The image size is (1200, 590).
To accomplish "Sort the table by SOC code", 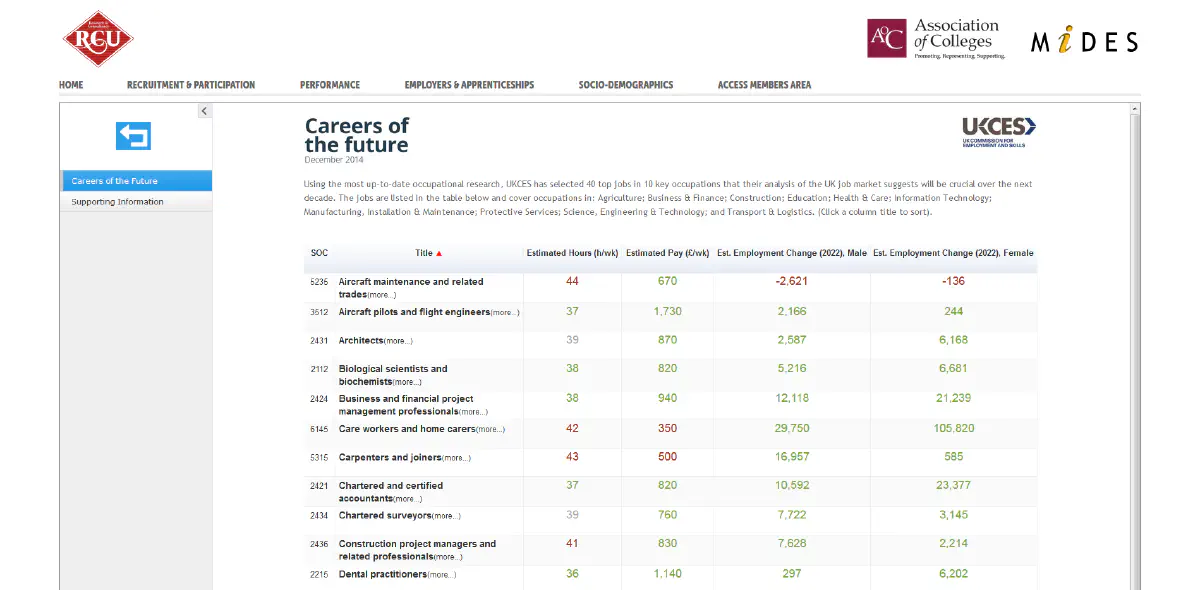I will coord(319,253).
